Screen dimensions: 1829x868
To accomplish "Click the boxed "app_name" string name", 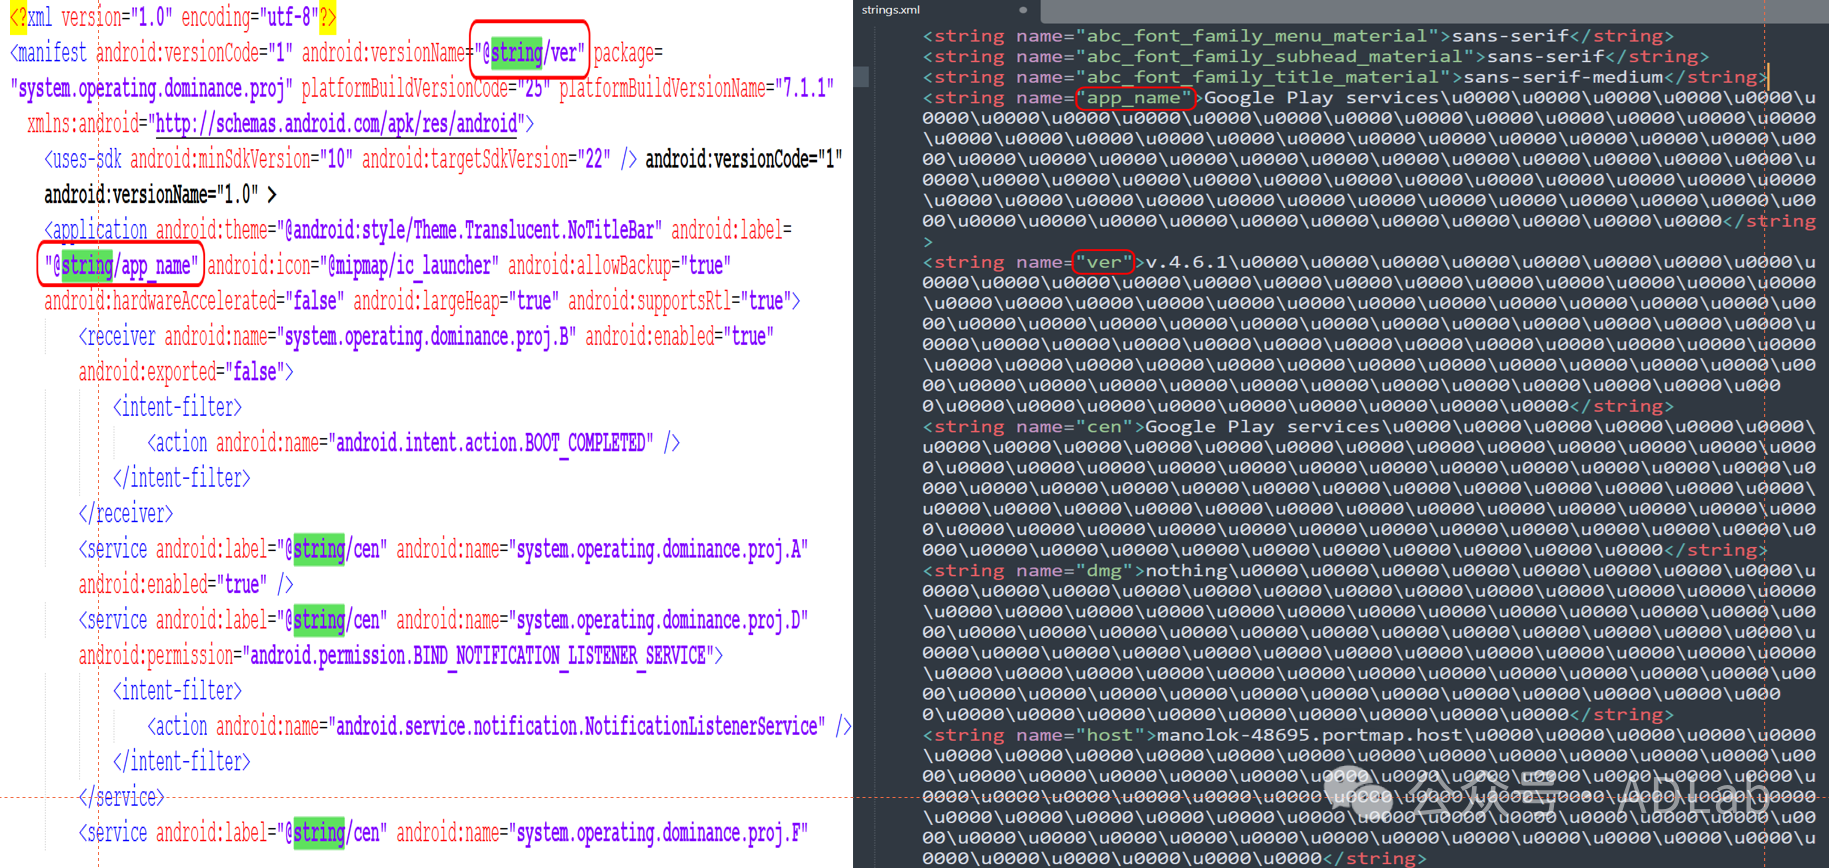I will tap(1134, 98).
